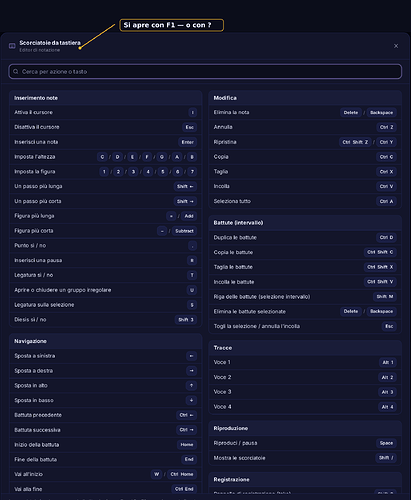Select the 'Copia le battute' row
The image size is (411, 500).
click(x=305, y=252)
